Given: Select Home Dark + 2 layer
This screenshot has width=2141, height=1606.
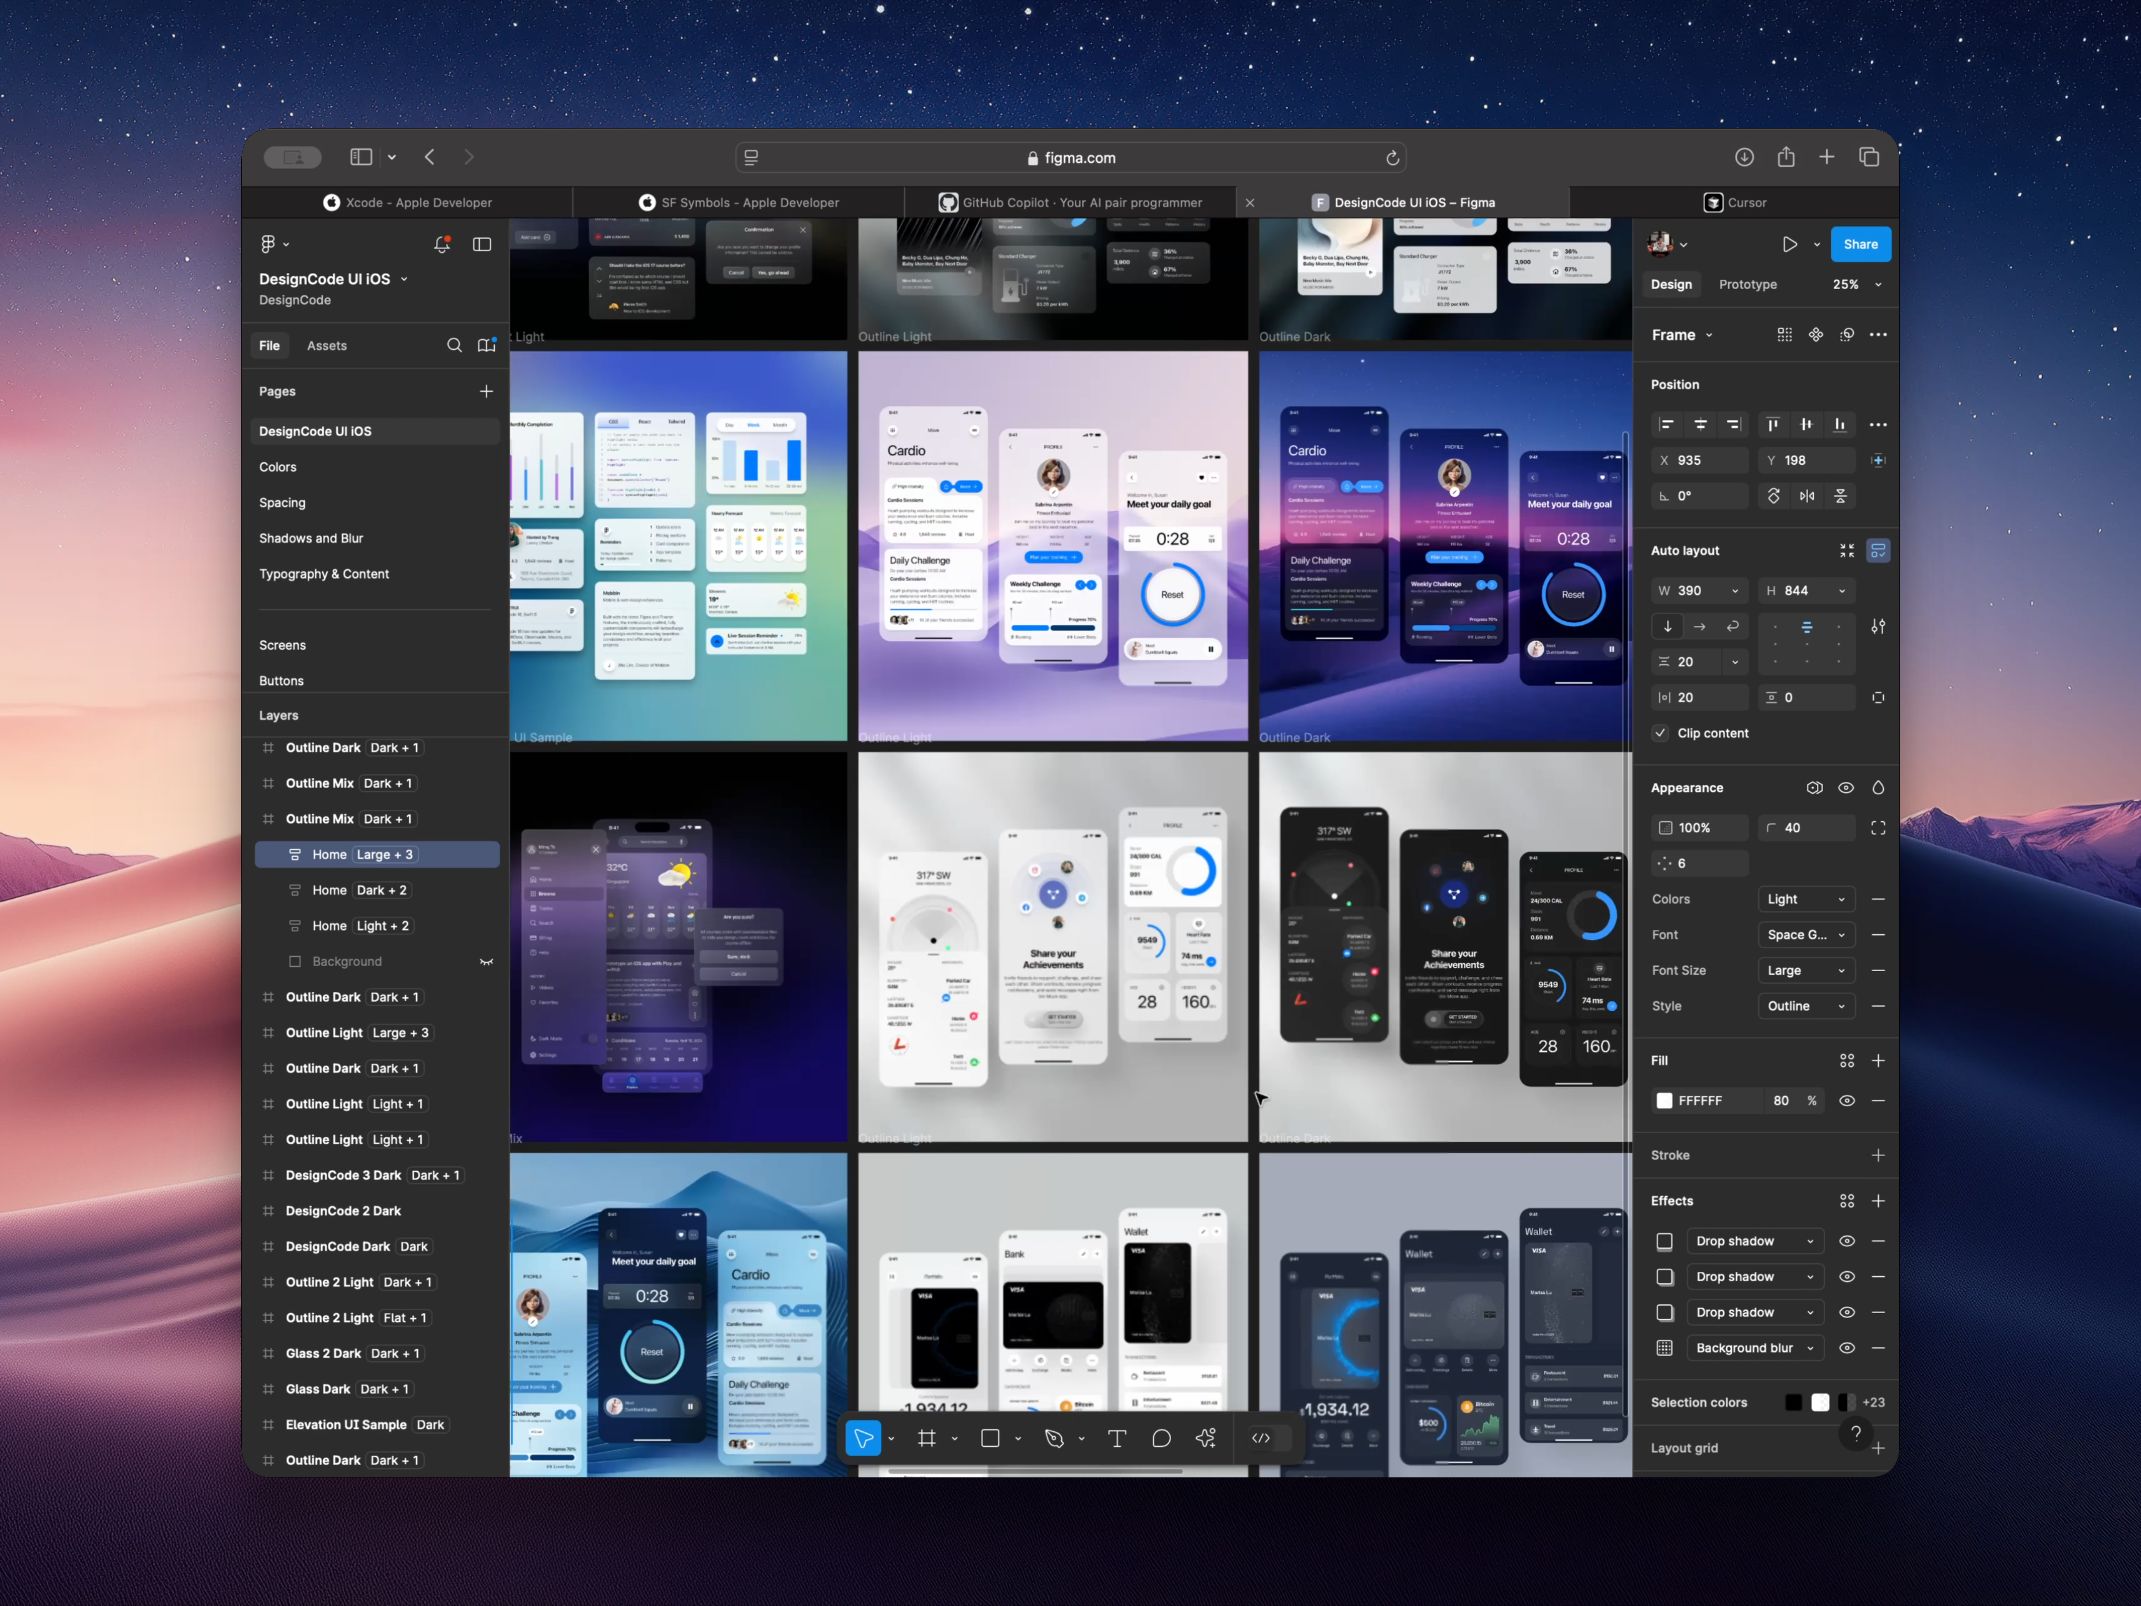Looking at the screenshot, I should (376, 890).
